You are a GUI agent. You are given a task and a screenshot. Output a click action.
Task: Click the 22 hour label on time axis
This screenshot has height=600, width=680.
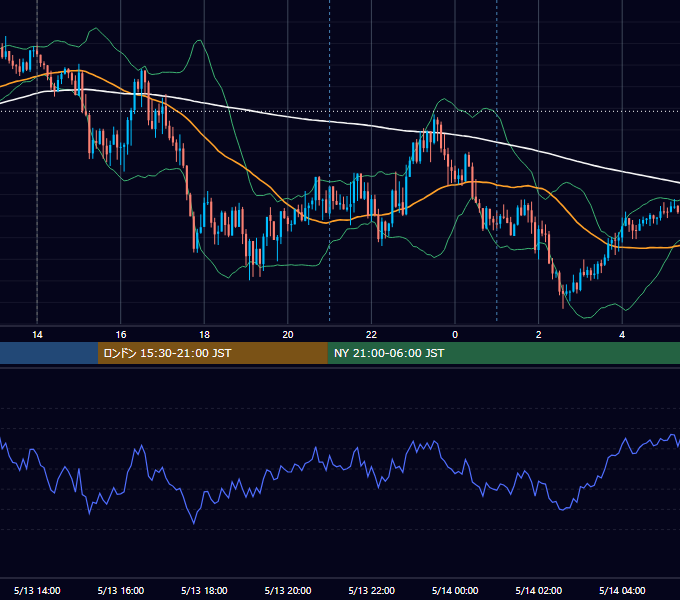[x=371, y=335]
